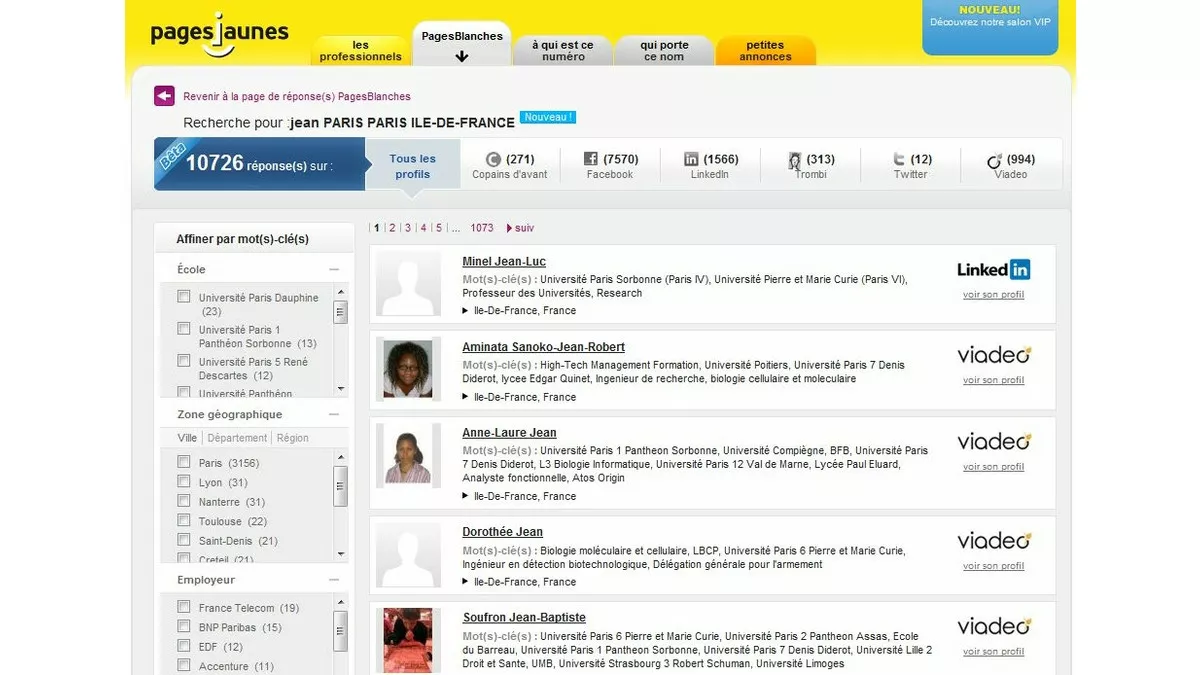Select the Copains d'avant icon
This screenshot has height=675, width=1200.
(x=493, y=159)
